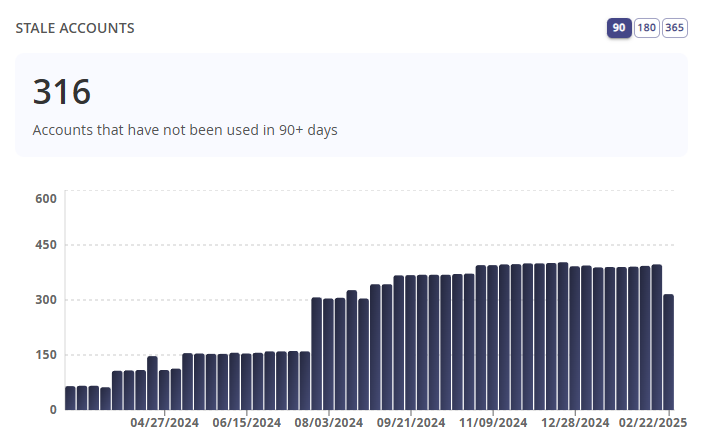The width and height of the screenshot is (701, 442).
Task: Switch to the 180 days range
Action: pos(646,28)
